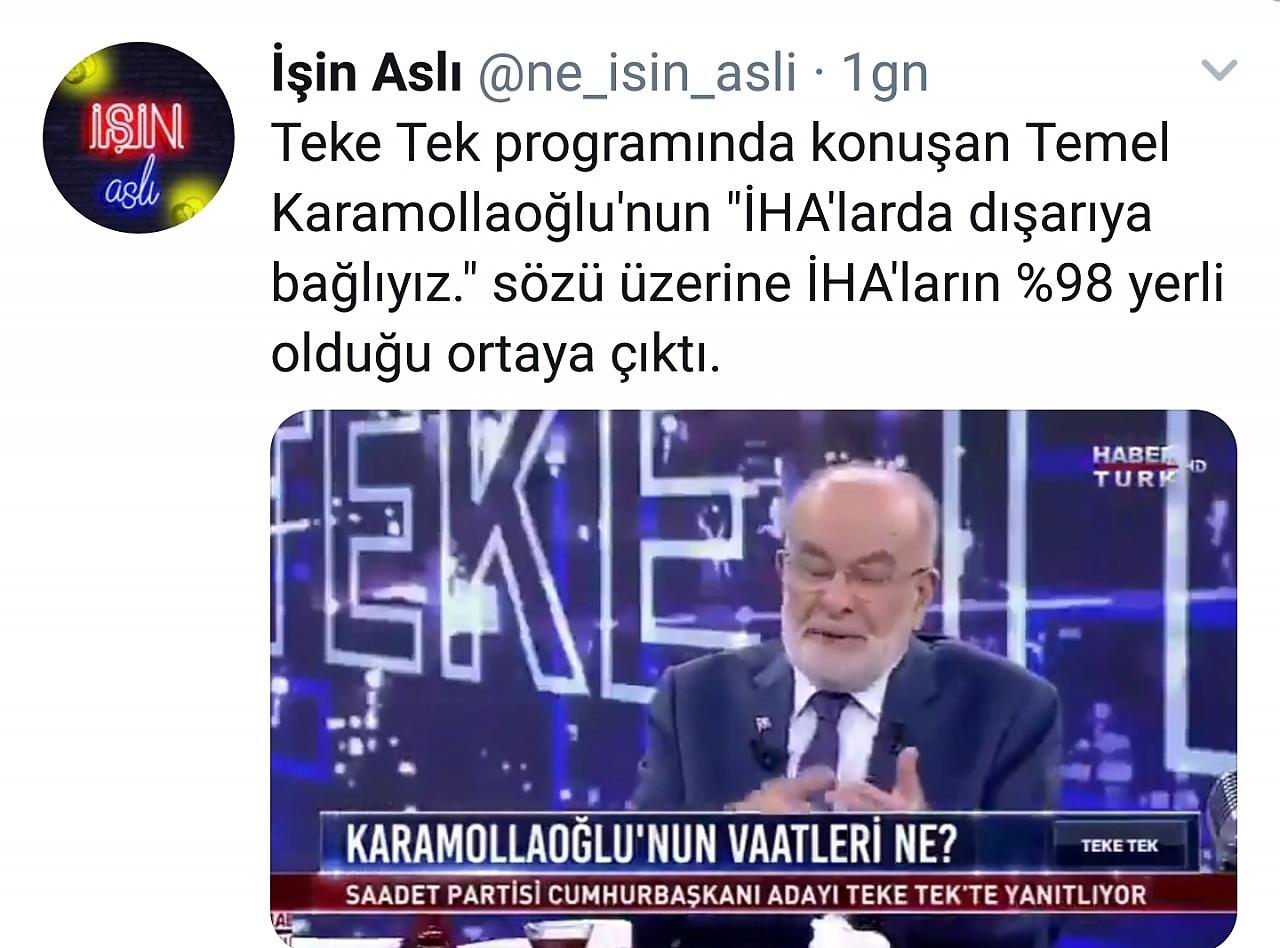Click the words Temel Karamollaoğlu'nun in the tweet text

click(x=720, y=180)
